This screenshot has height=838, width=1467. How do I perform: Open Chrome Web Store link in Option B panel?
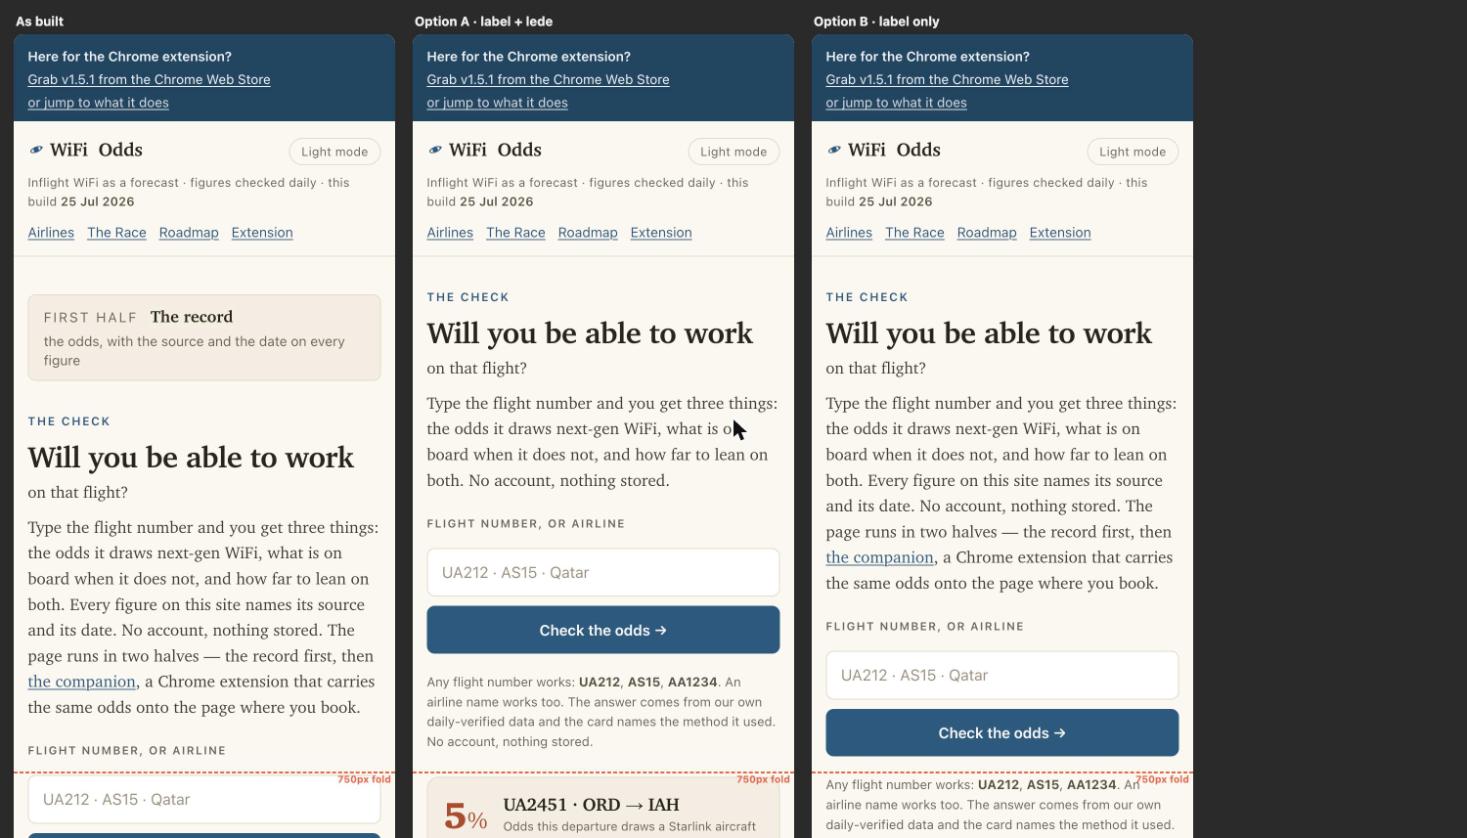pos(947,80)
